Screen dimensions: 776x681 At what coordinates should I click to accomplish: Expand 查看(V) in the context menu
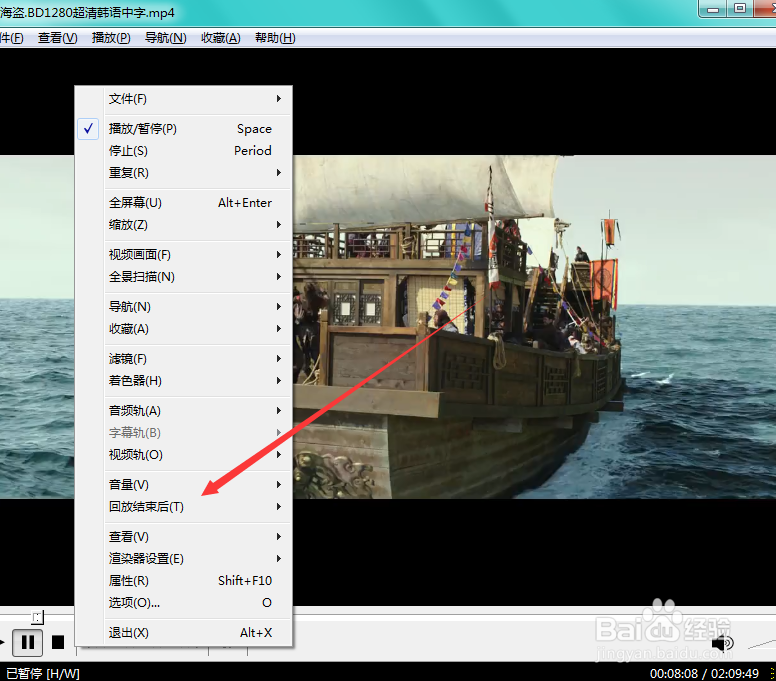pos(184,537)
